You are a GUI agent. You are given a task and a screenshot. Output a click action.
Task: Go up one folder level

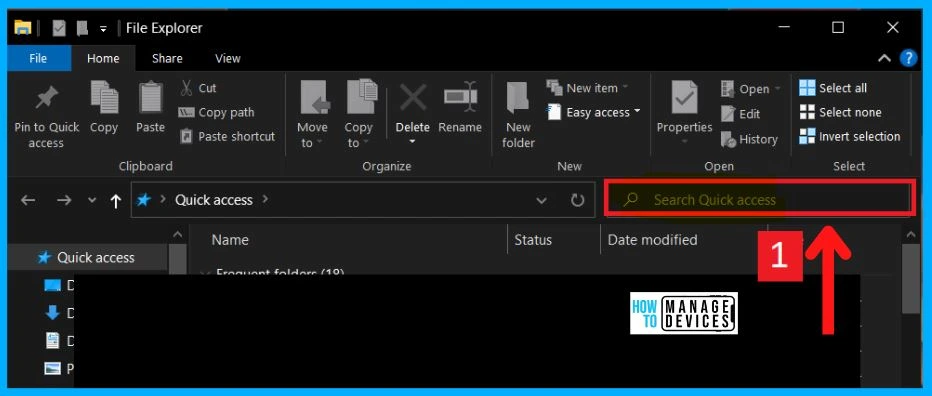point(115,201)
